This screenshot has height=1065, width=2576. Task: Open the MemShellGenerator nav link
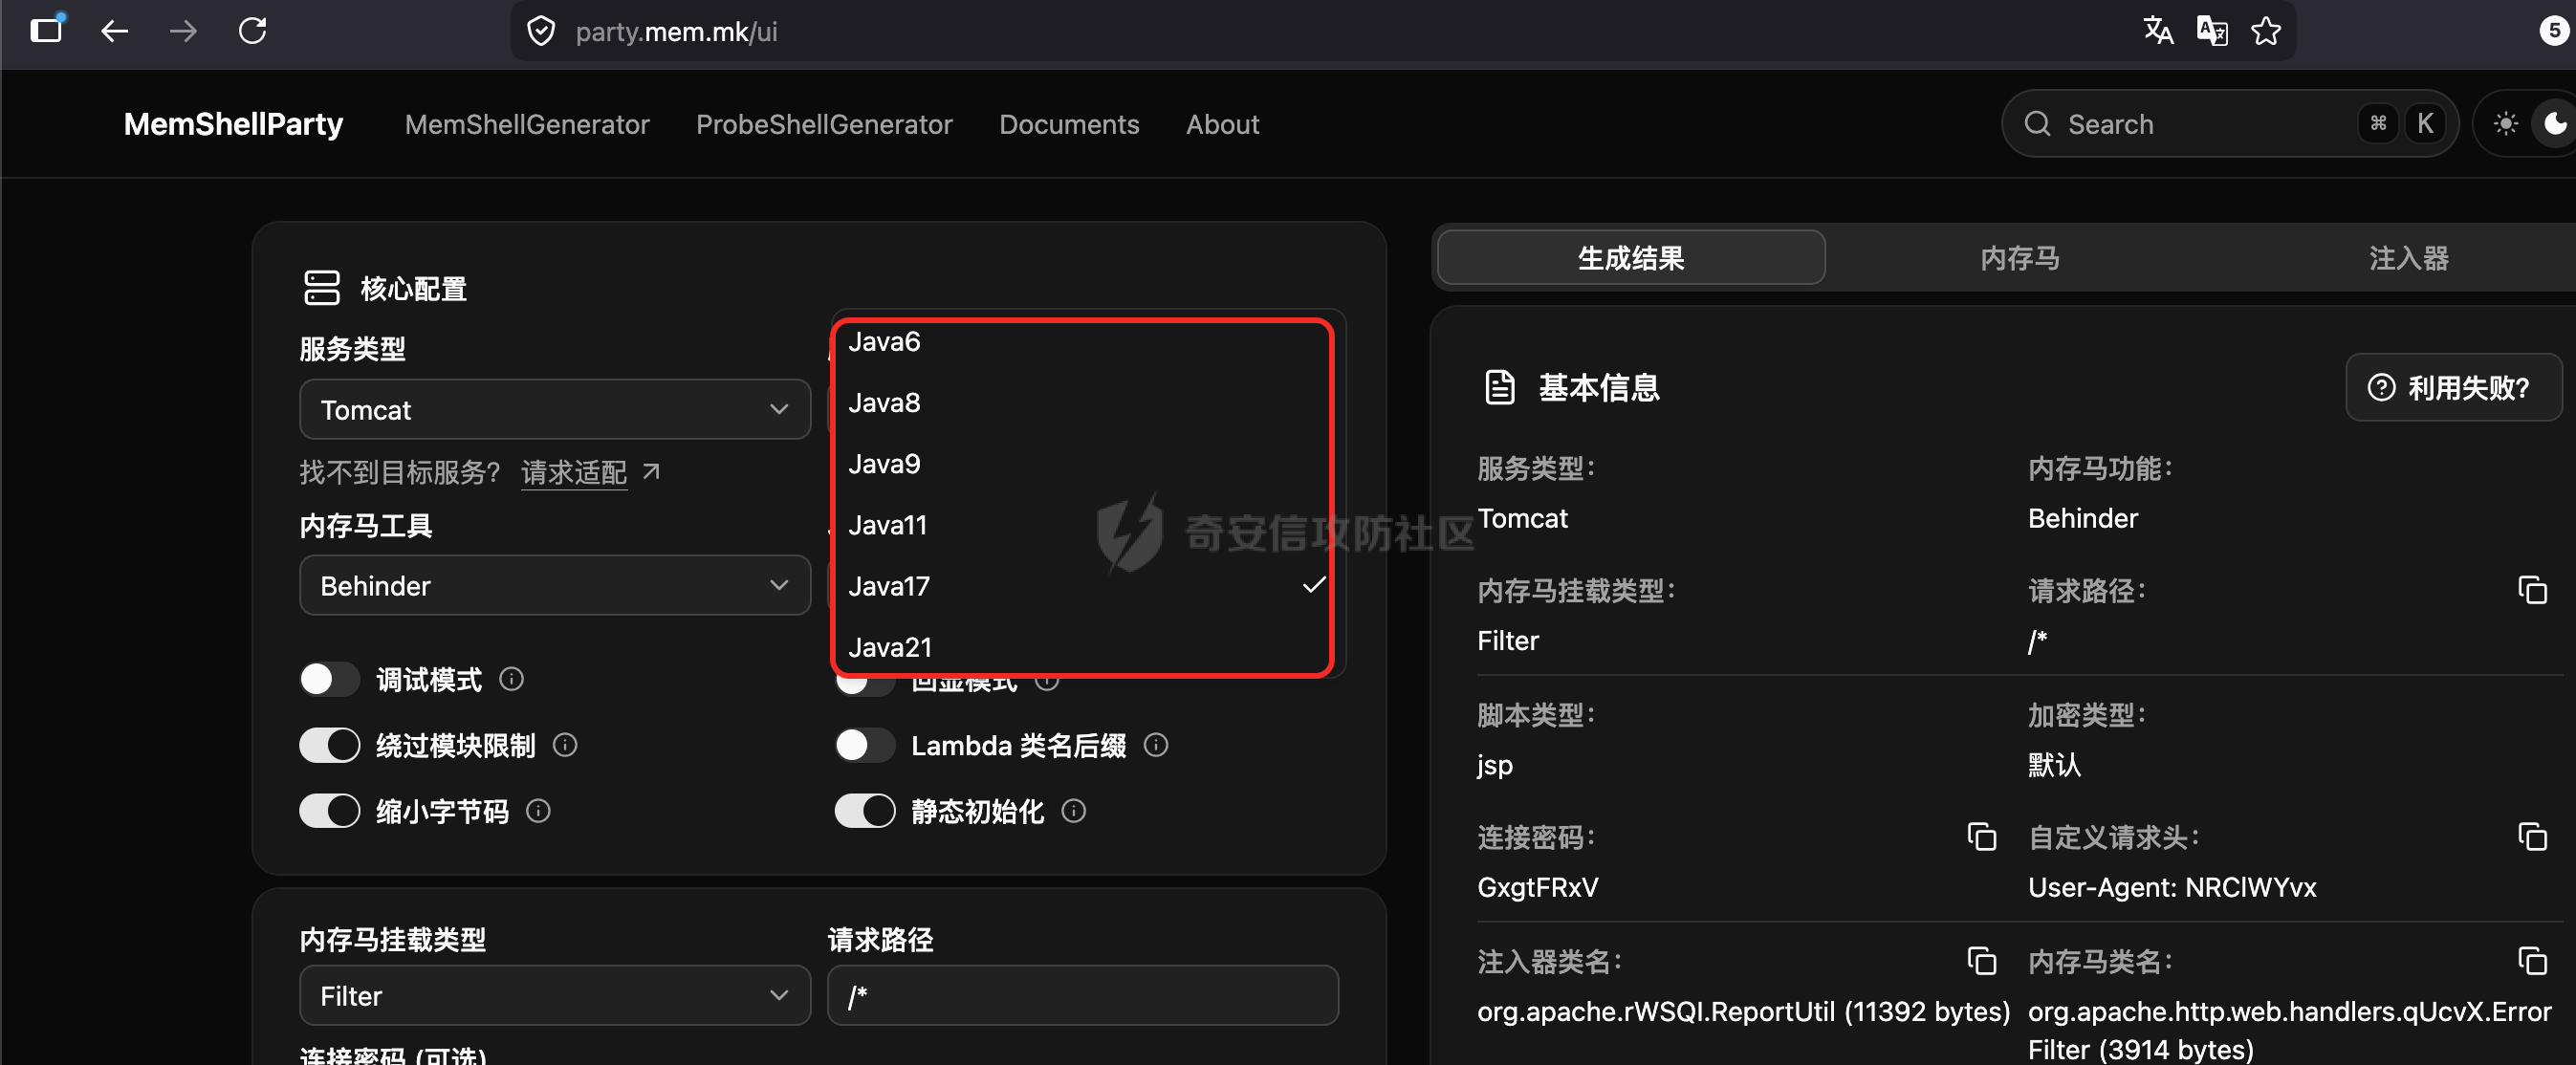click(x=527, y=124)
